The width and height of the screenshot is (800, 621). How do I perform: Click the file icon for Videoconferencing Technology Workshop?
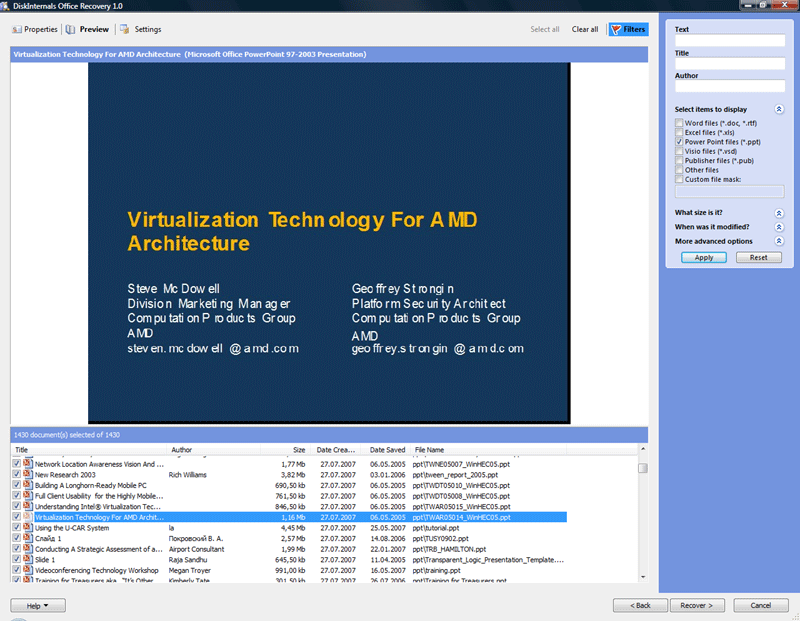[x=27, y=570]
